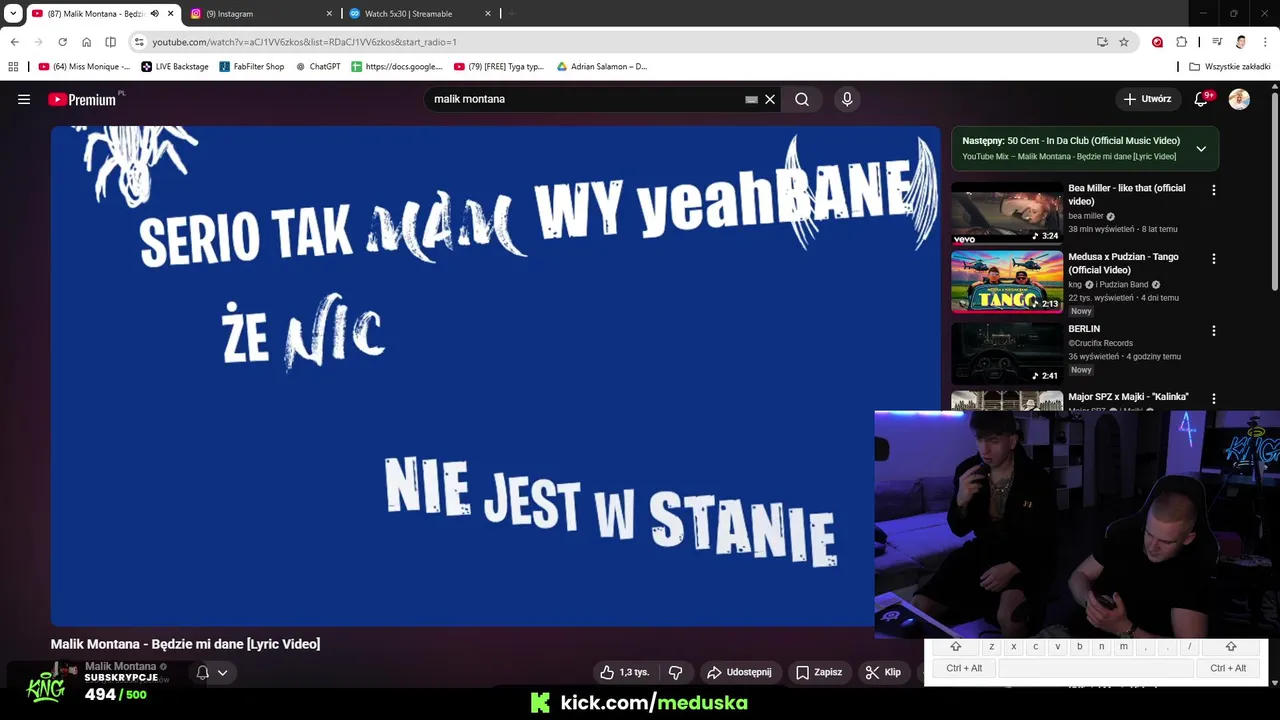Reload the page in the browser

pos(62,42)
